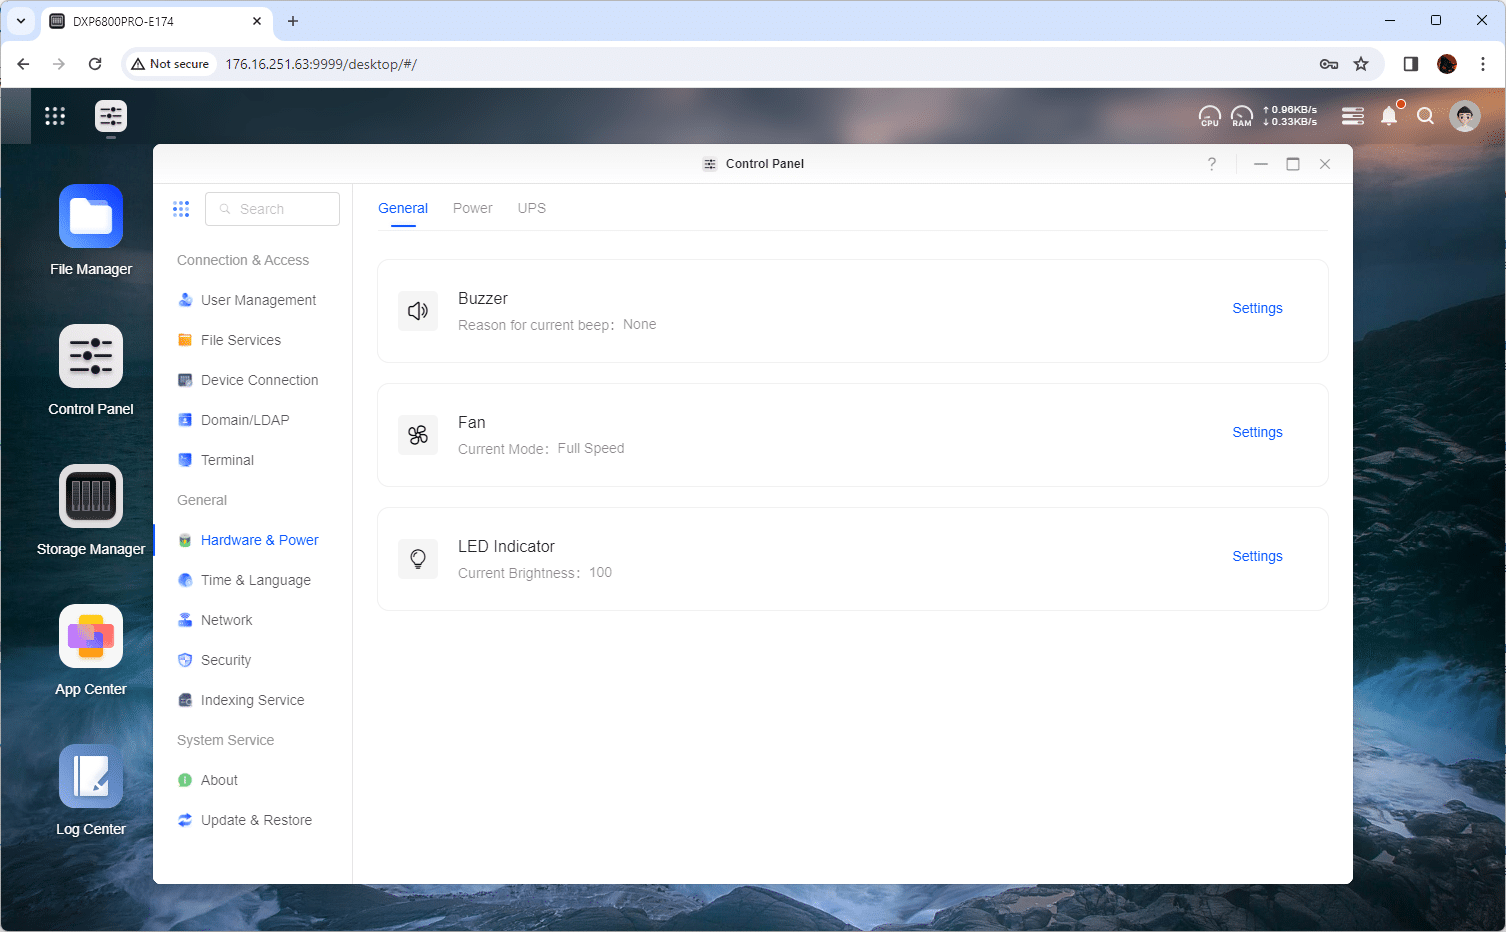Click the LED Indicator bulb icon
1506x932 pixels.
point(418,559)
